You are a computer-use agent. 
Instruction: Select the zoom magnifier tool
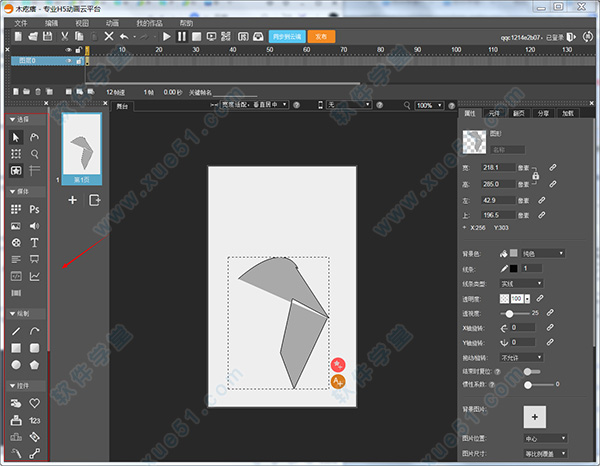35,154
